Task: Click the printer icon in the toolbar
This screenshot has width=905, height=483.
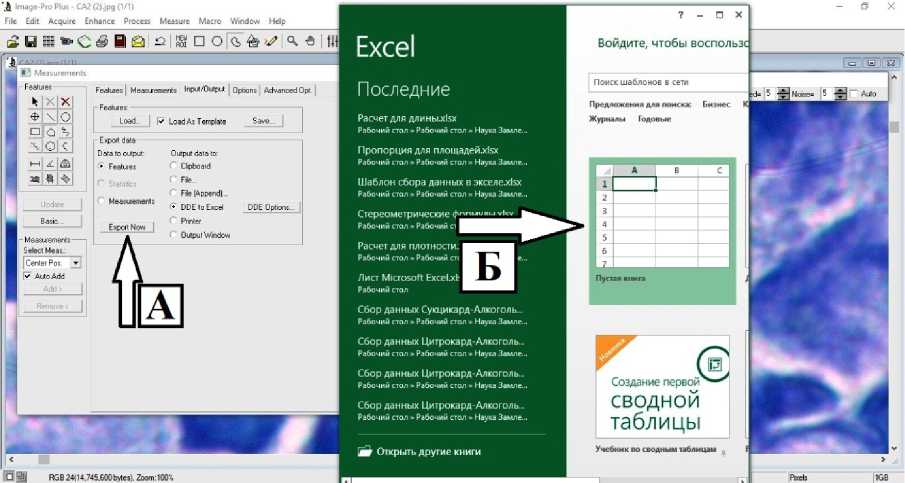Action: point(102,41)
